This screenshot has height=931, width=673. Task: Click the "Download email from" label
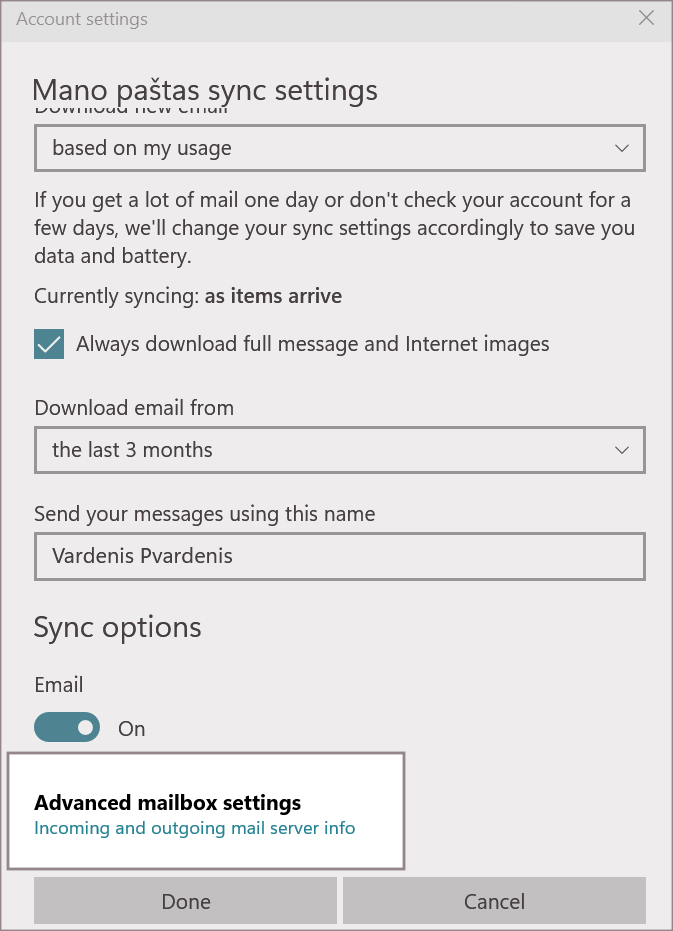pos(134,407)
